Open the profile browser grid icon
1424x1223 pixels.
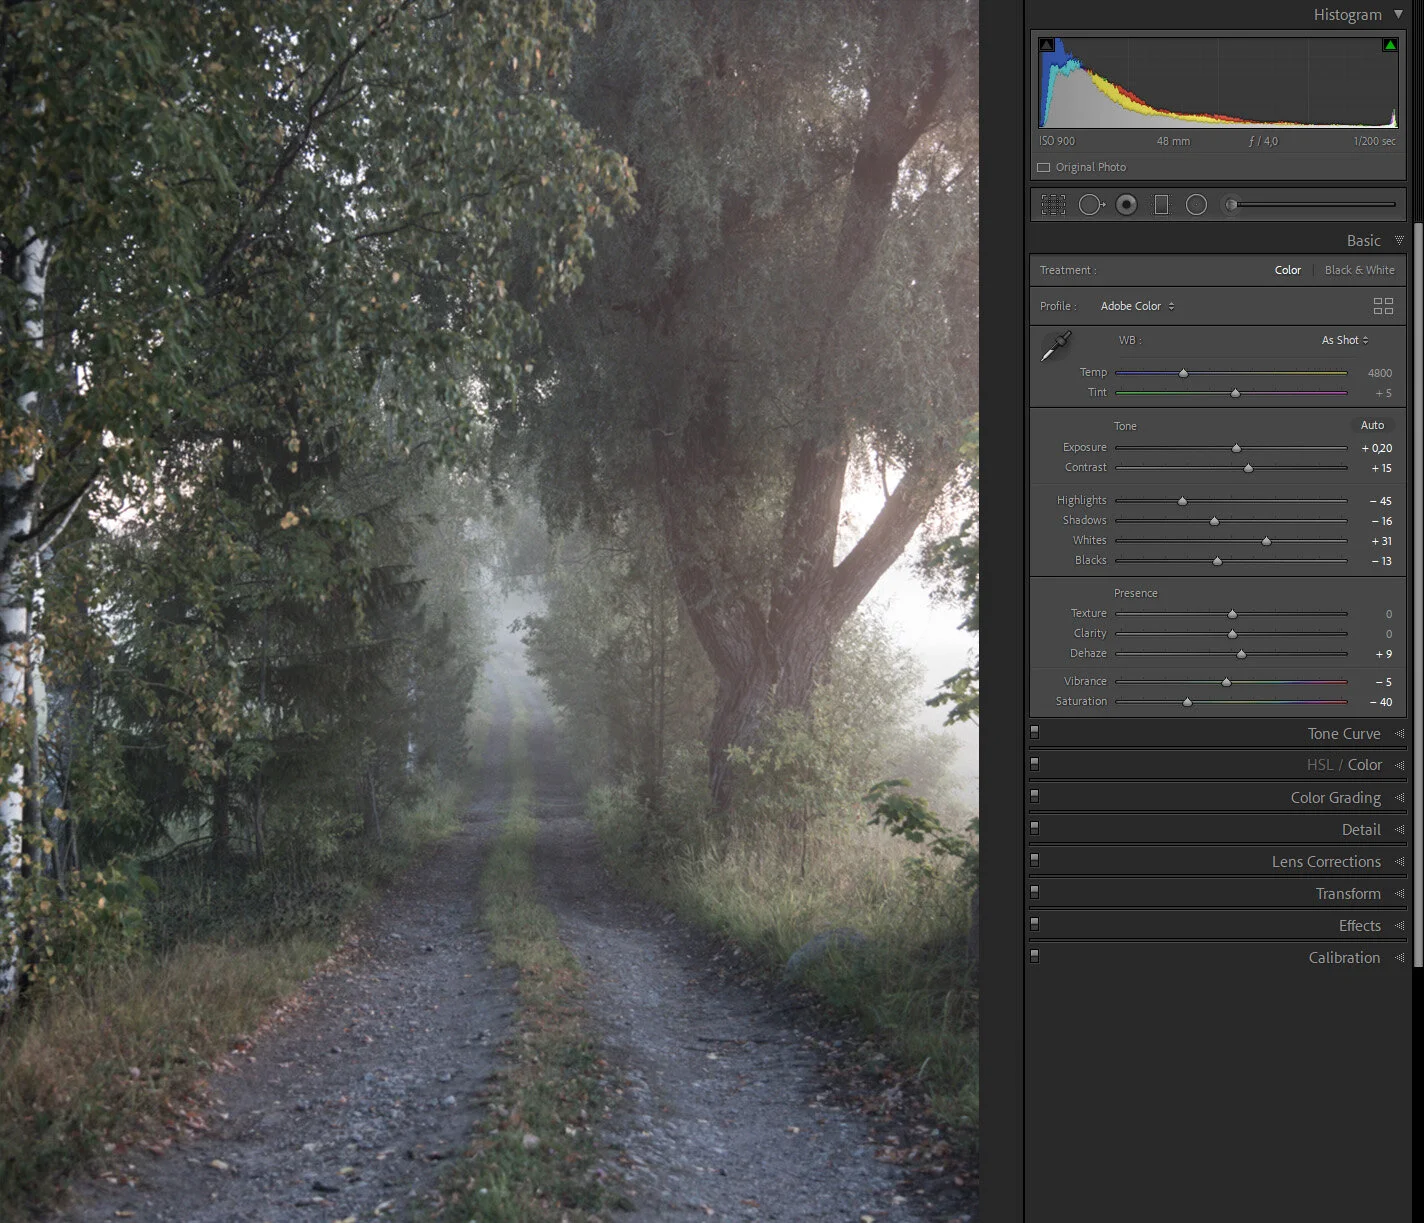[x=1383, y=306]
